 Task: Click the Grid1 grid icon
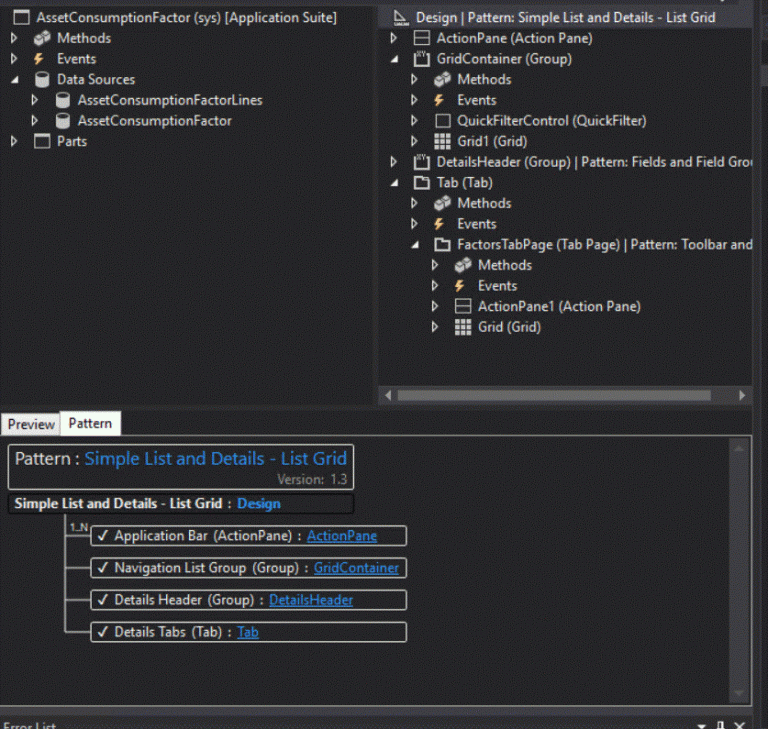point(443,142)
